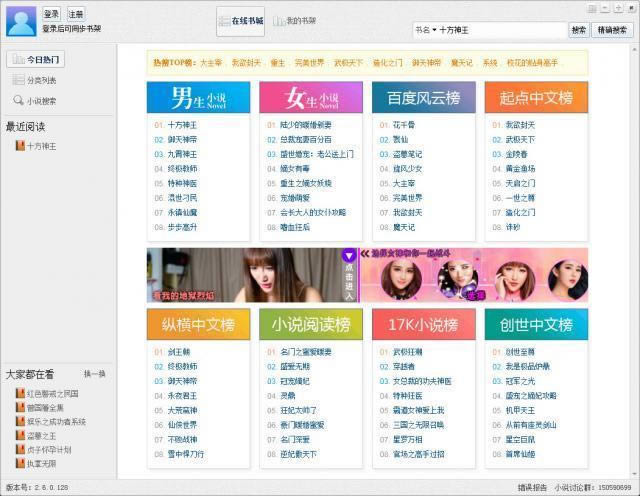Click 雪中悍刀行 in the 纵横中文榜 list
The height and width of the screenshot is (496, 640).
coord(186,454)
